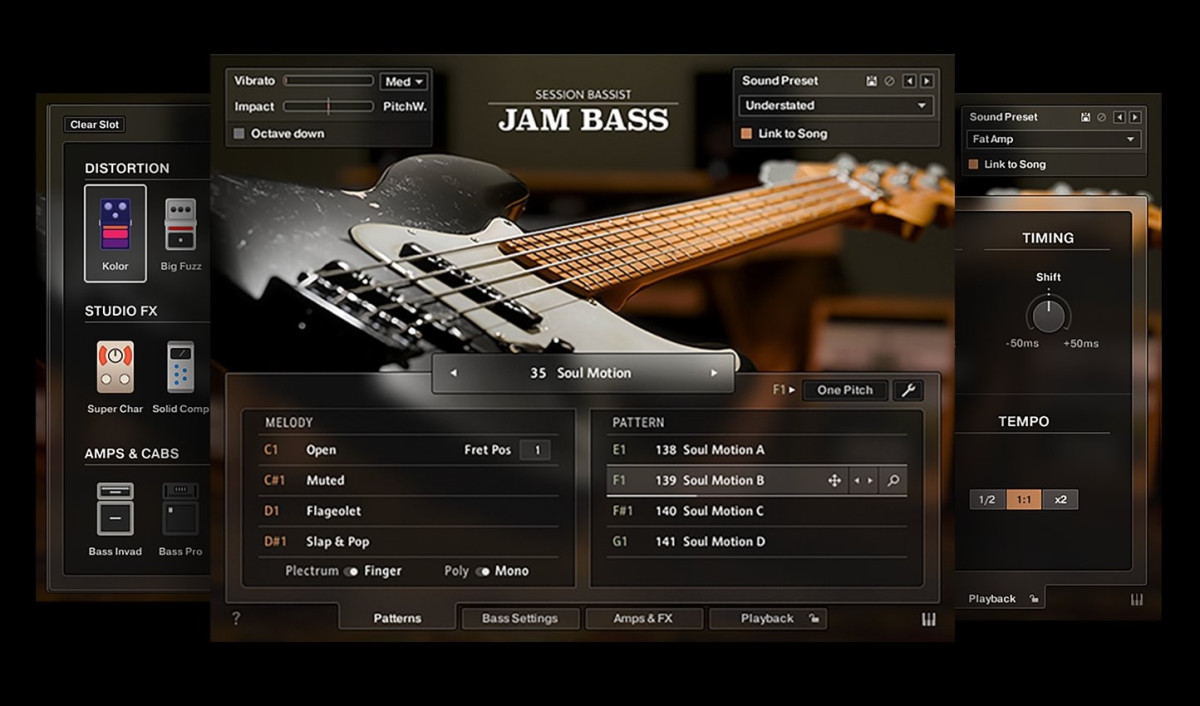
Task: Open the Amps & FX tab
Action: point(643,619)
